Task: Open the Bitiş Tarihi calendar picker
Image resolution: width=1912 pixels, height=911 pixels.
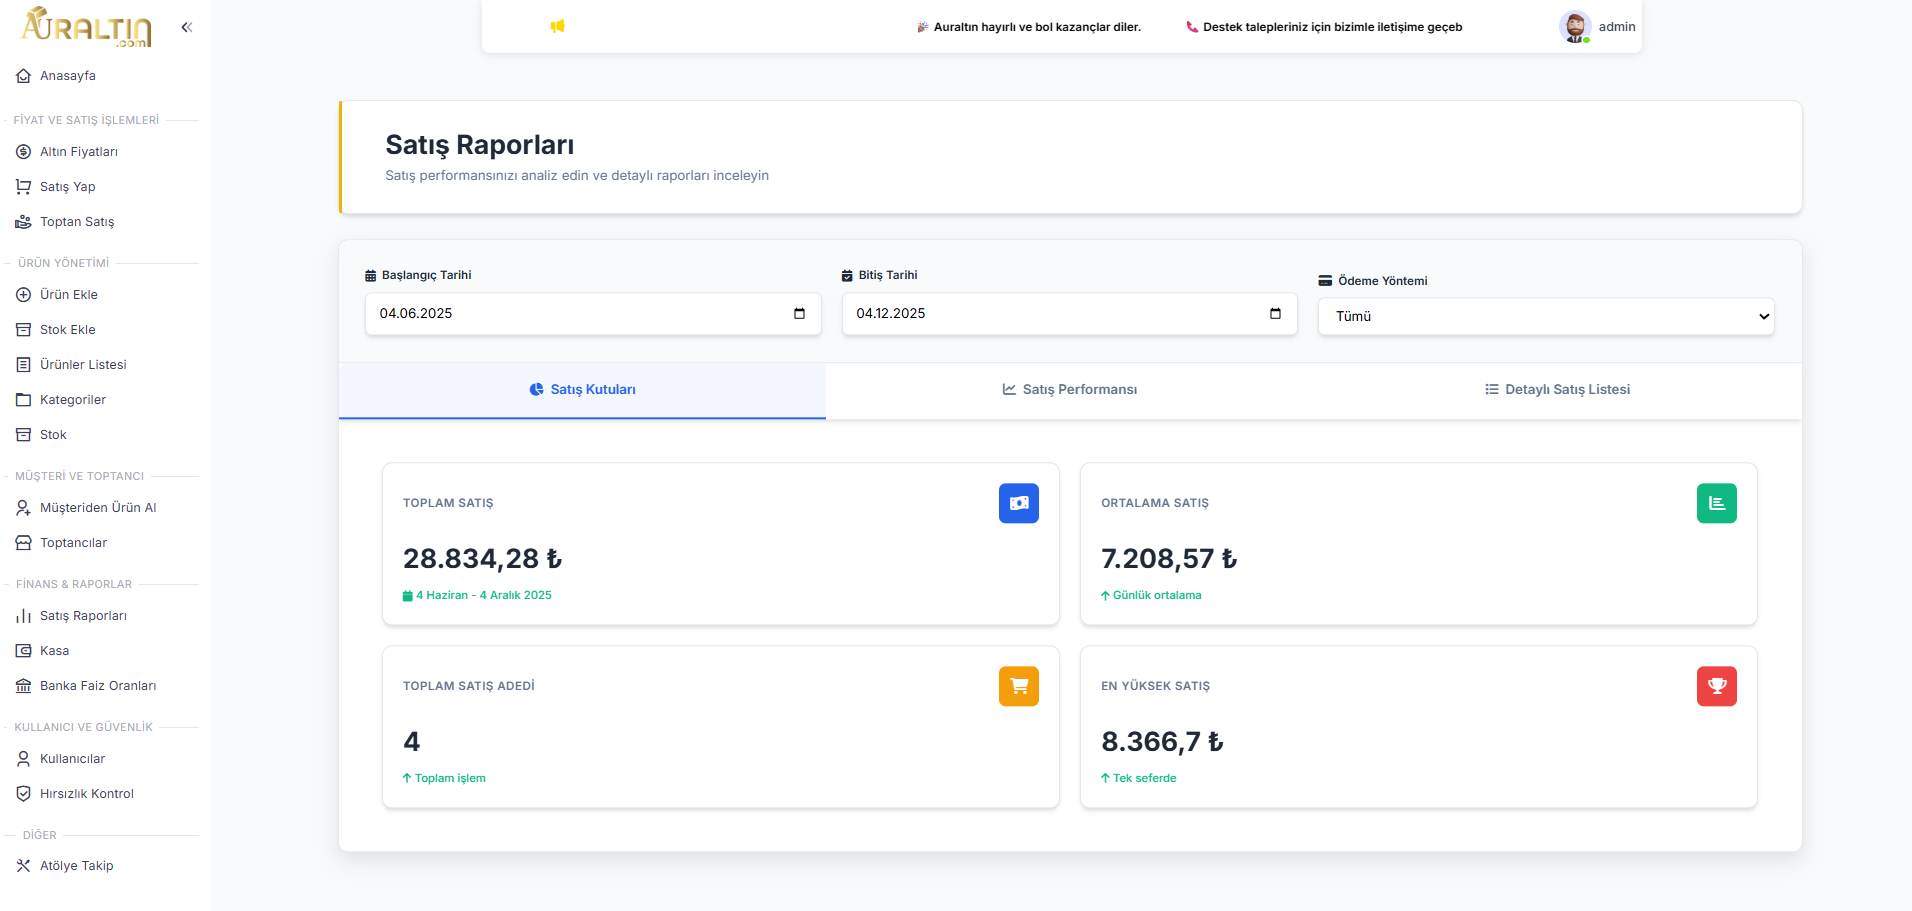Action: 1275,314
